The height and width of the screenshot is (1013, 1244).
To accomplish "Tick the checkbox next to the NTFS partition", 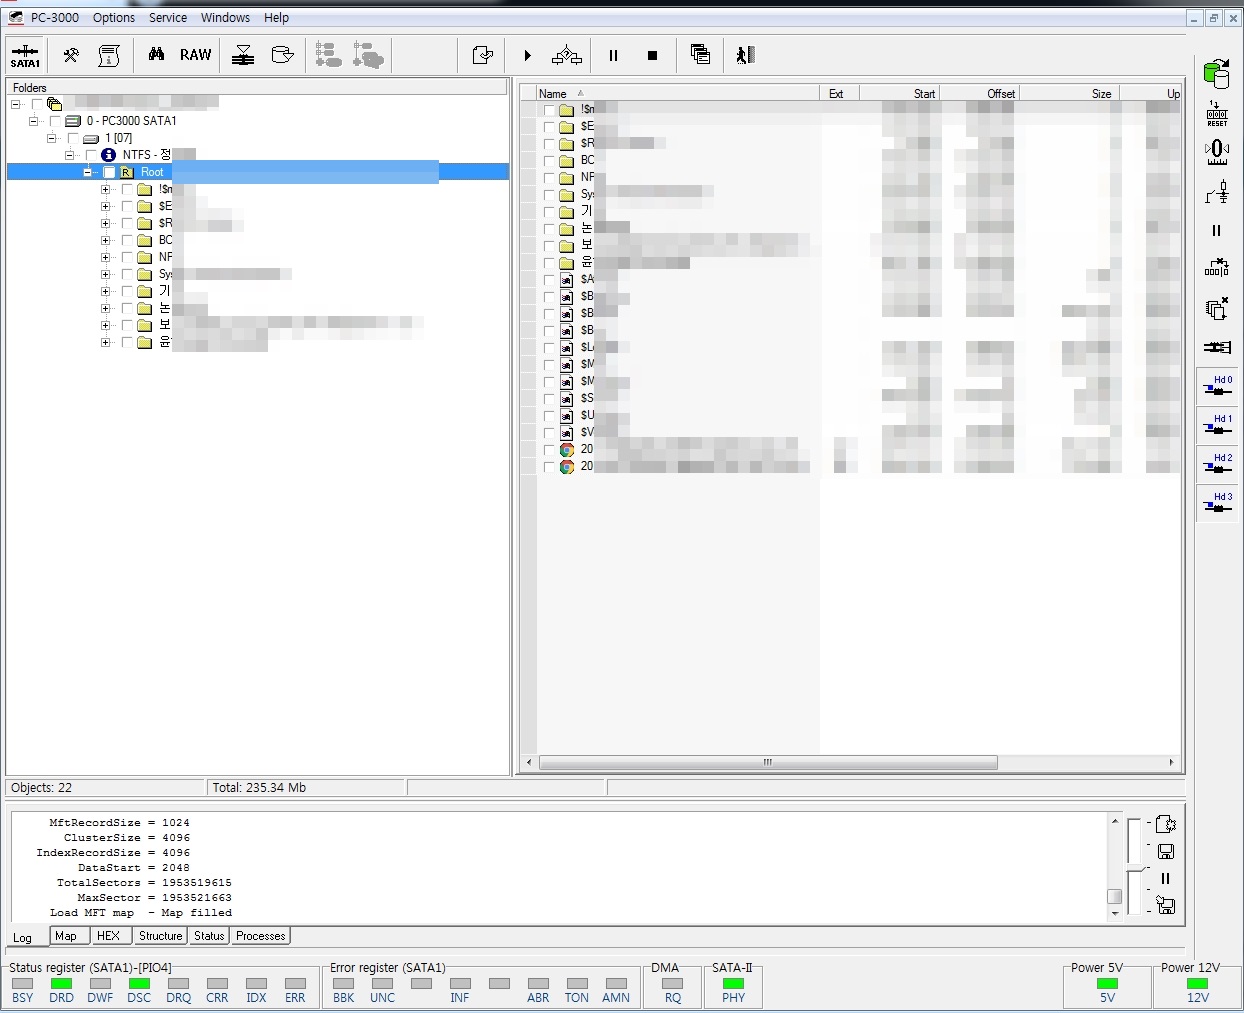I will 91,155.
